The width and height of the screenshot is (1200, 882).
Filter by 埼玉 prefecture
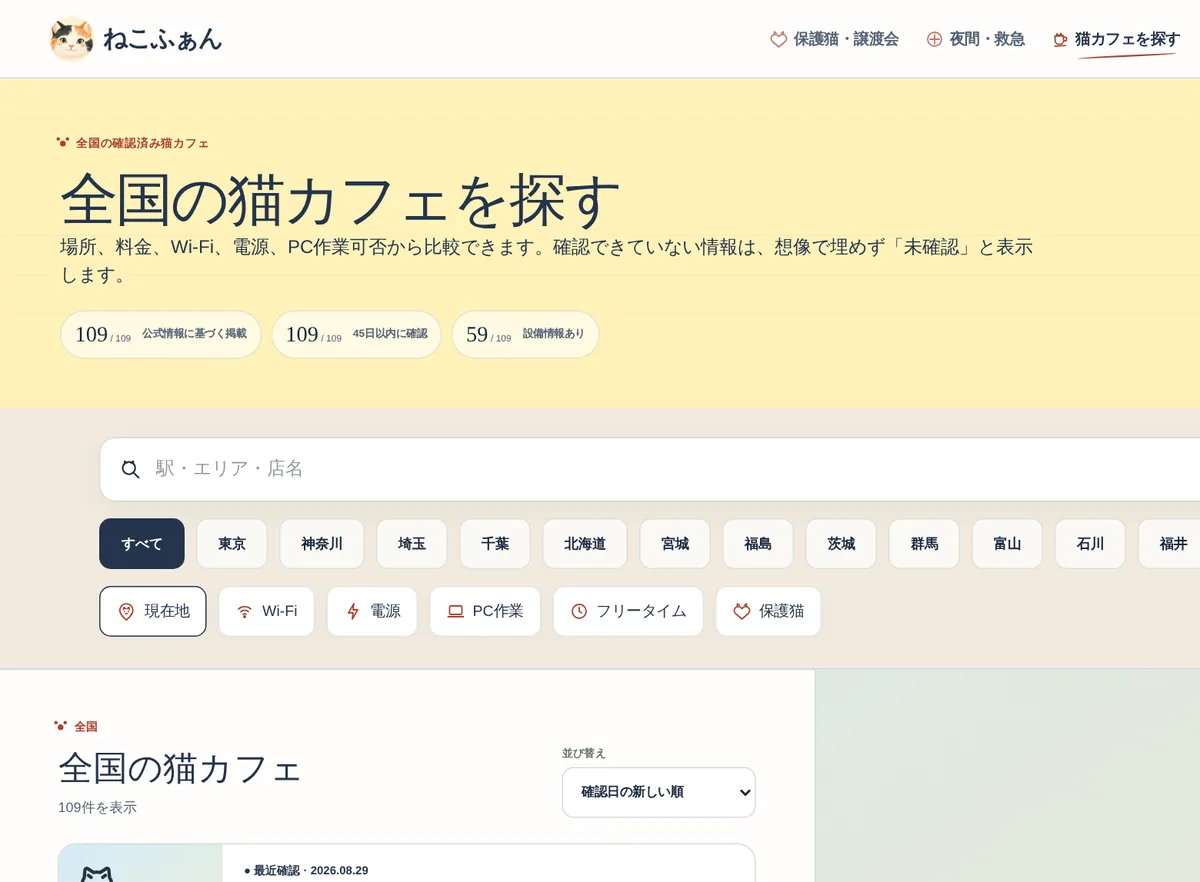[x=412, y=544]
